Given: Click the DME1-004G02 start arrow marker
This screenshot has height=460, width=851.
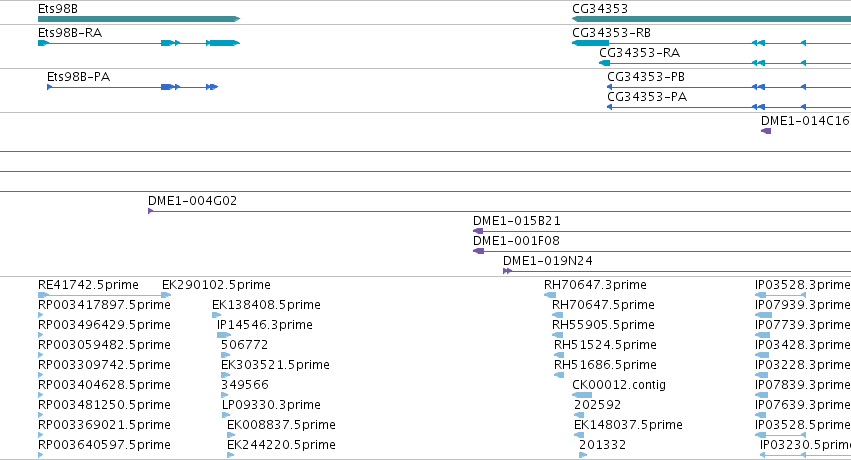Looking at the screenshot, I should click(150, 211).
